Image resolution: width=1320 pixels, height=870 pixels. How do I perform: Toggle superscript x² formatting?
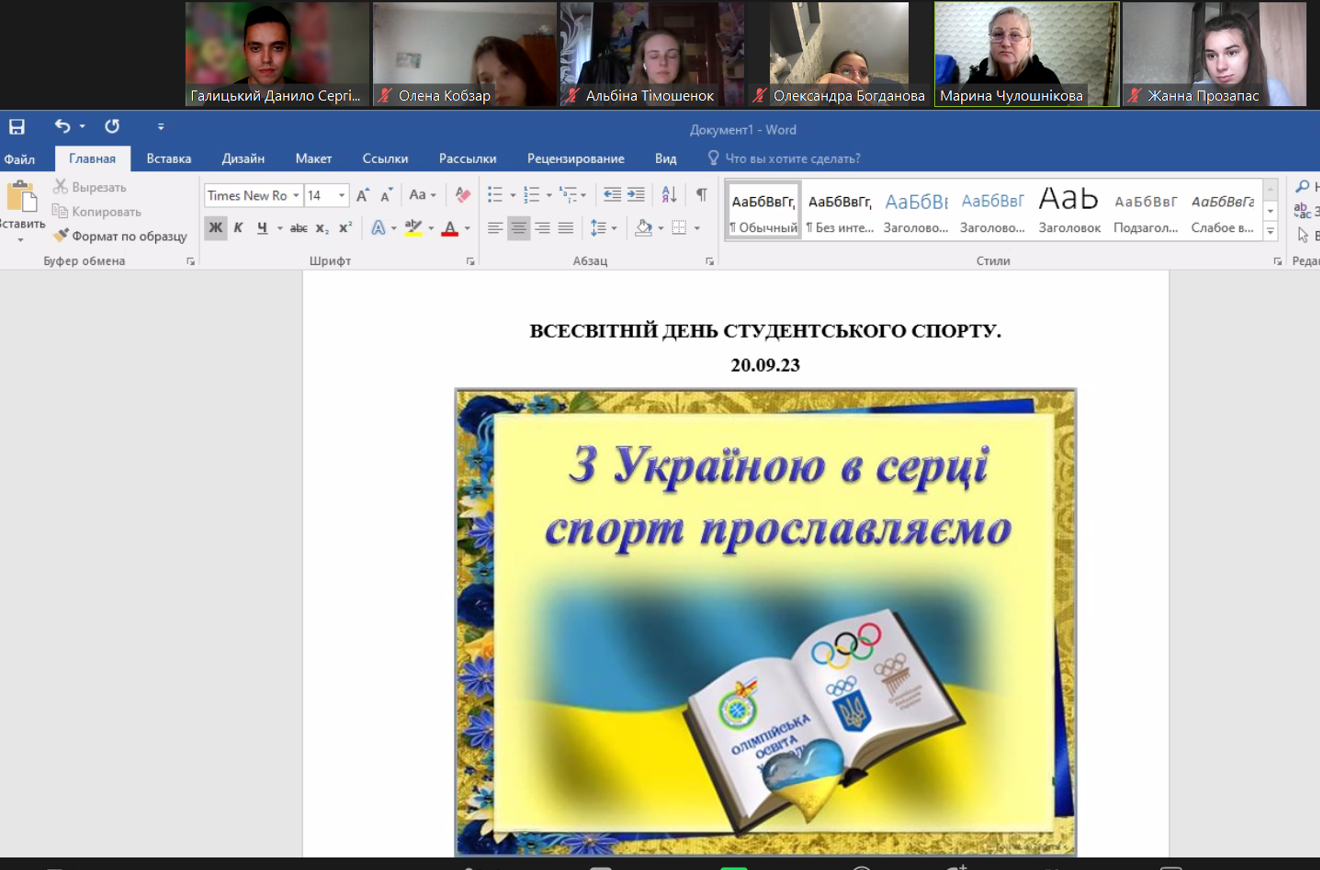[x=345, y=228]
